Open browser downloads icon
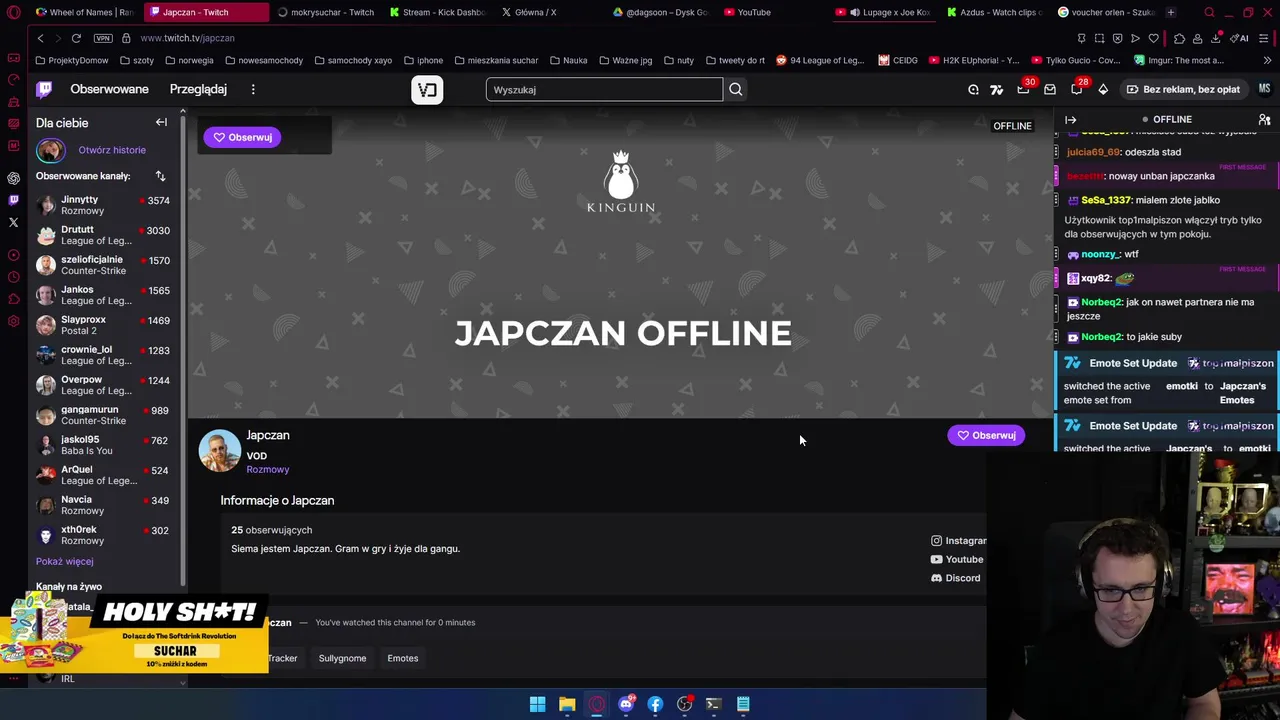The width and height of the screenshot is (1280, 720). coord(1215,38)
